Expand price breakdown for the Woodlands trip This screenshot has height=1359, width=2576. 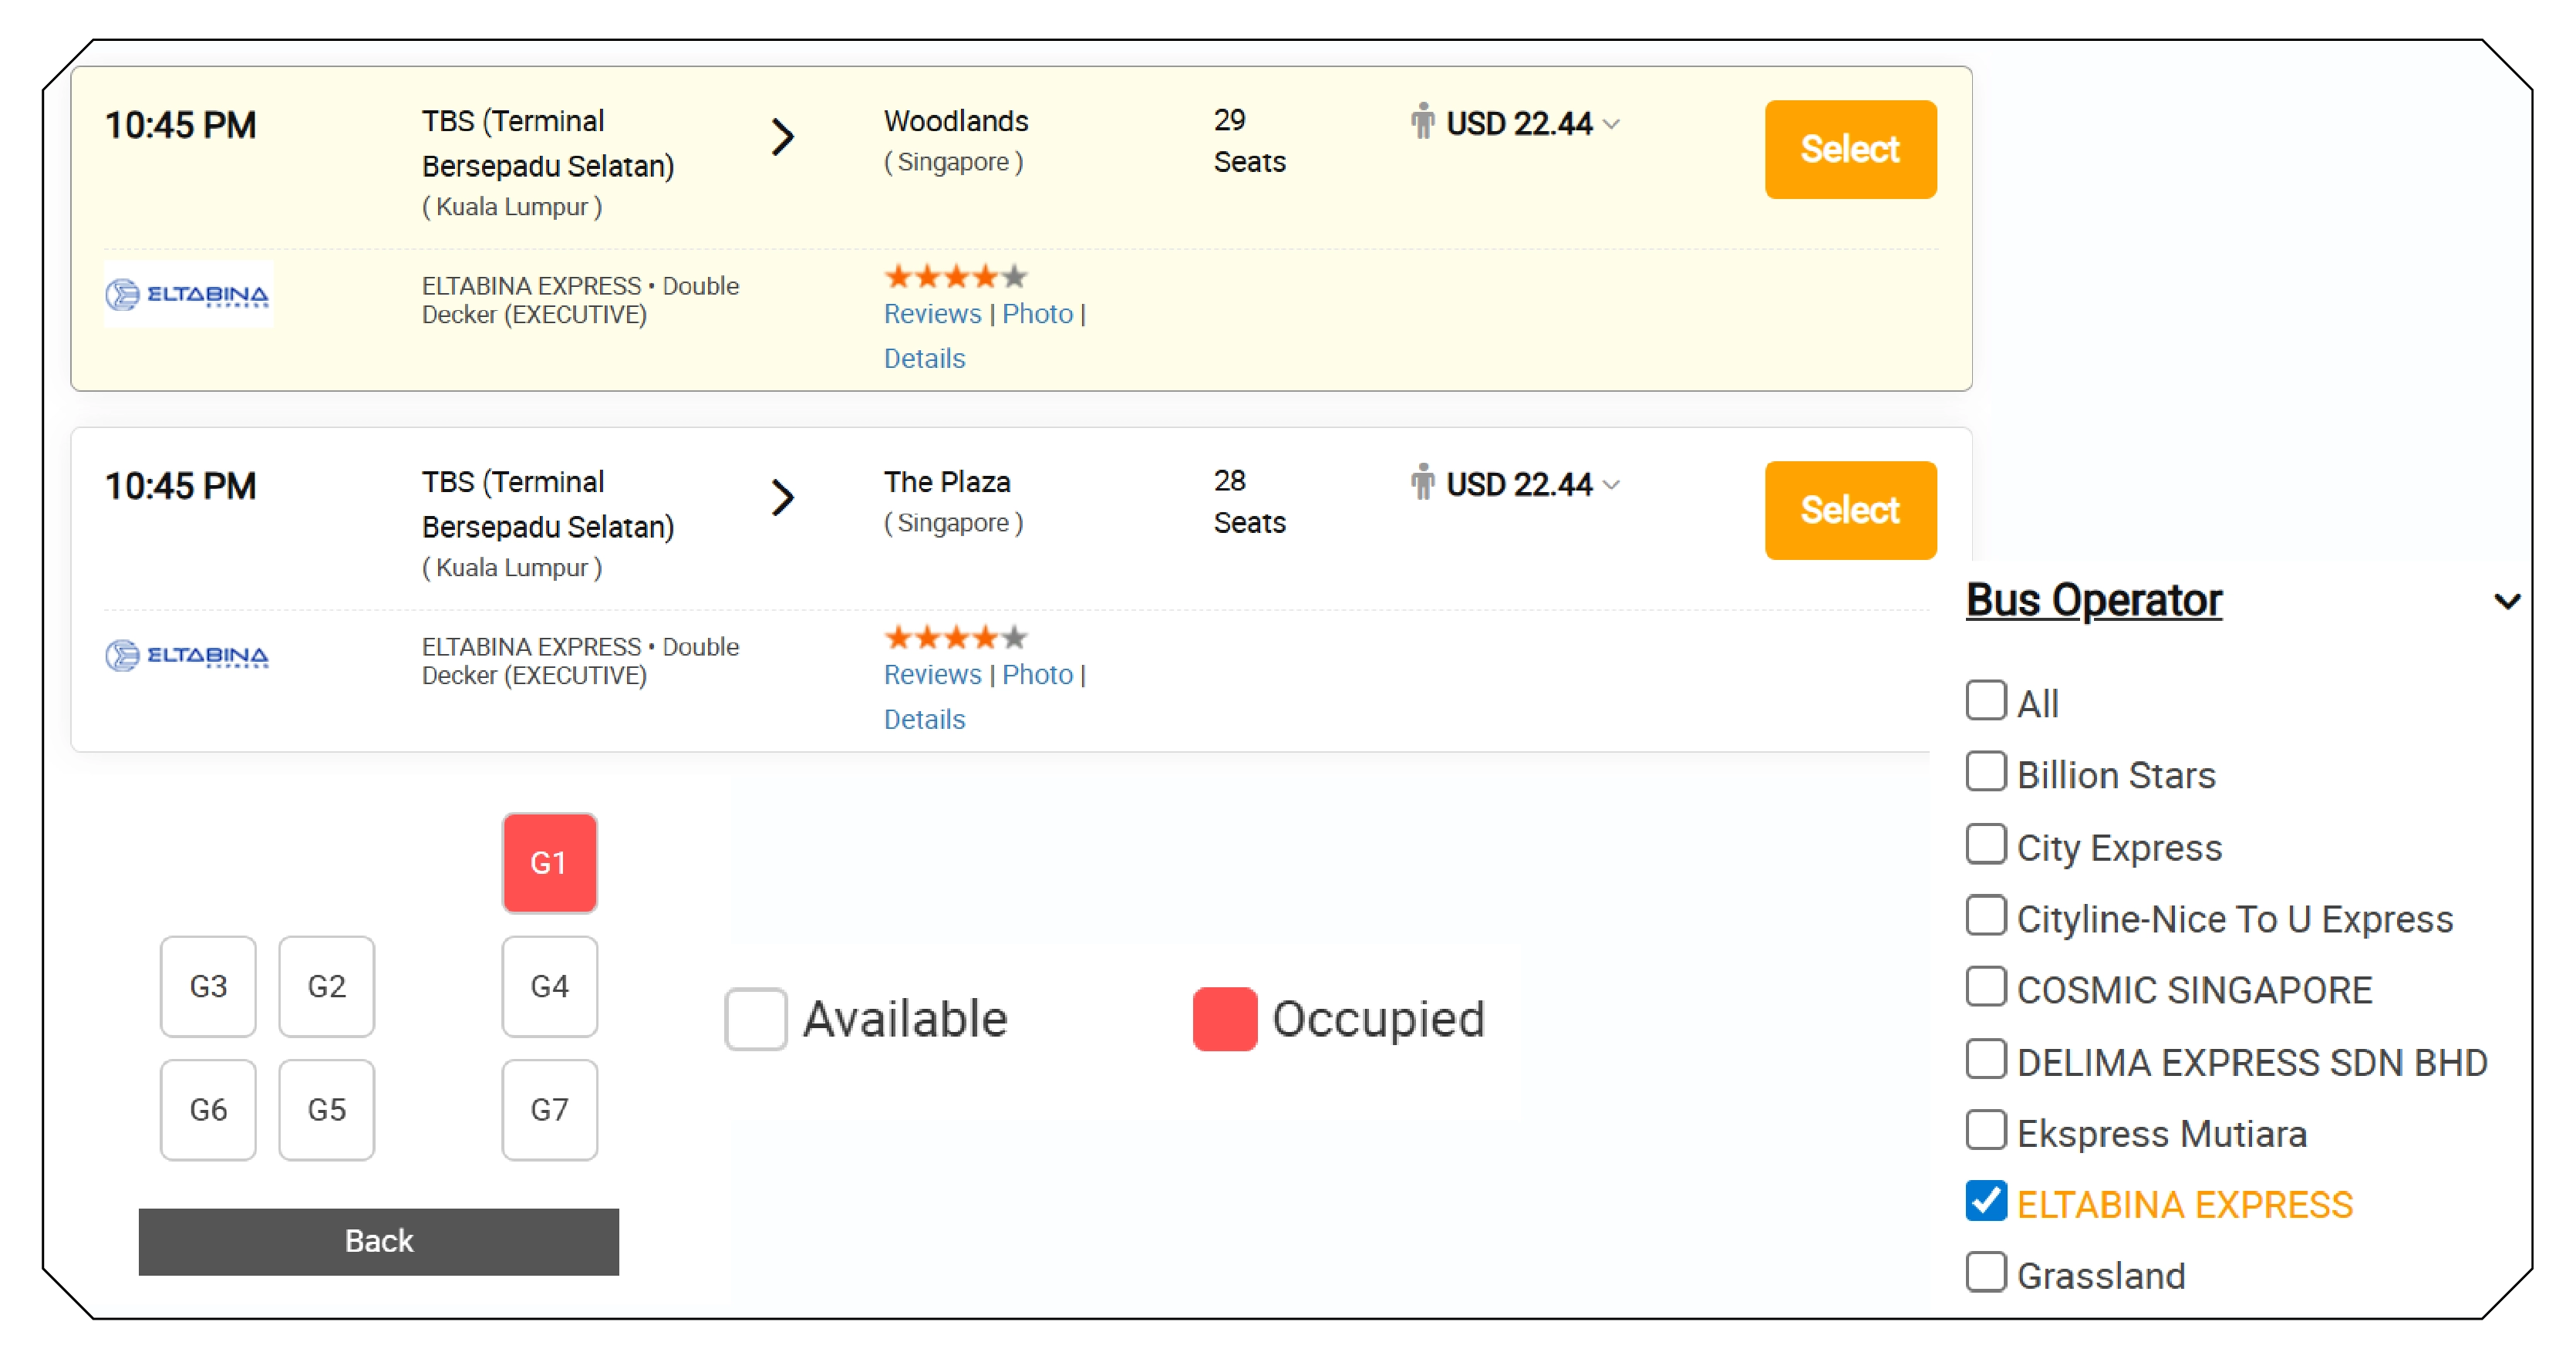[1611, 124]
